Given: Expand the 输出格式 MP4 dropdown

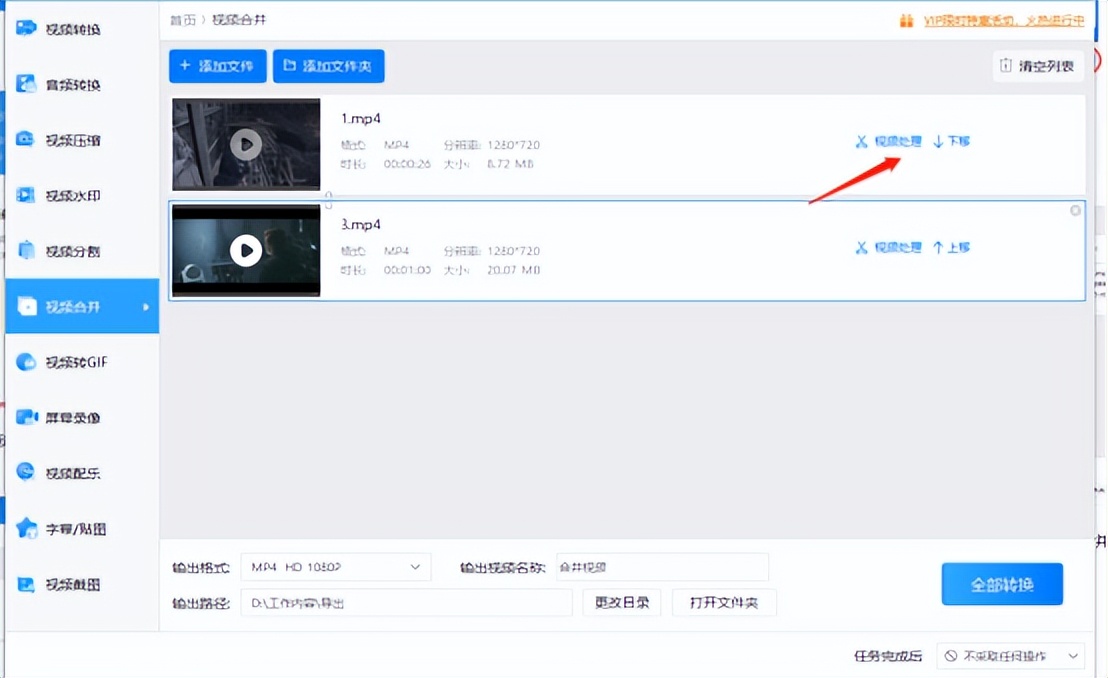Looking at the screenshot, I should (x=415, y=567).
